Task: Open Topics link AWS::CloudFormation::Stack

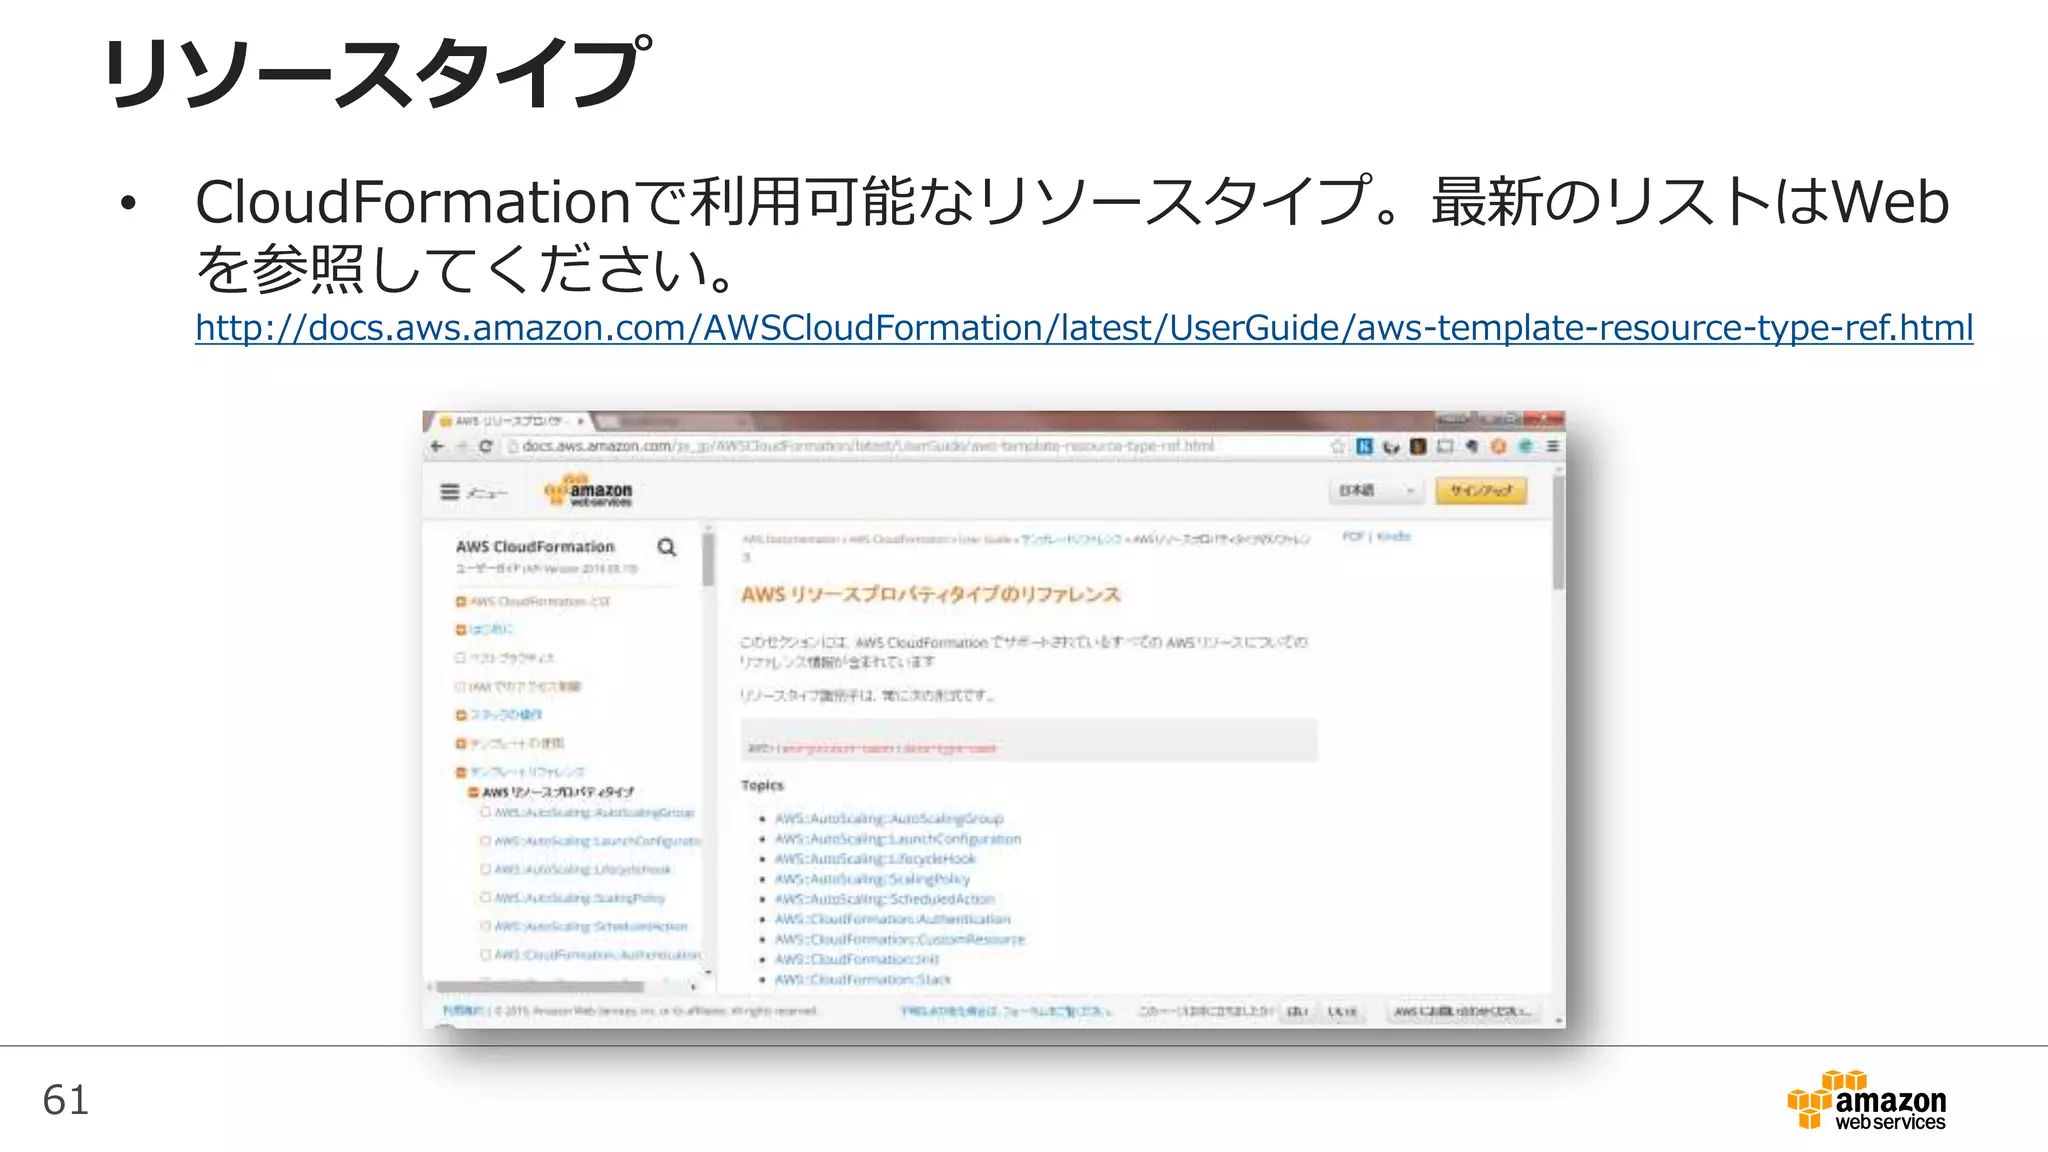Action: coord(863,979)
